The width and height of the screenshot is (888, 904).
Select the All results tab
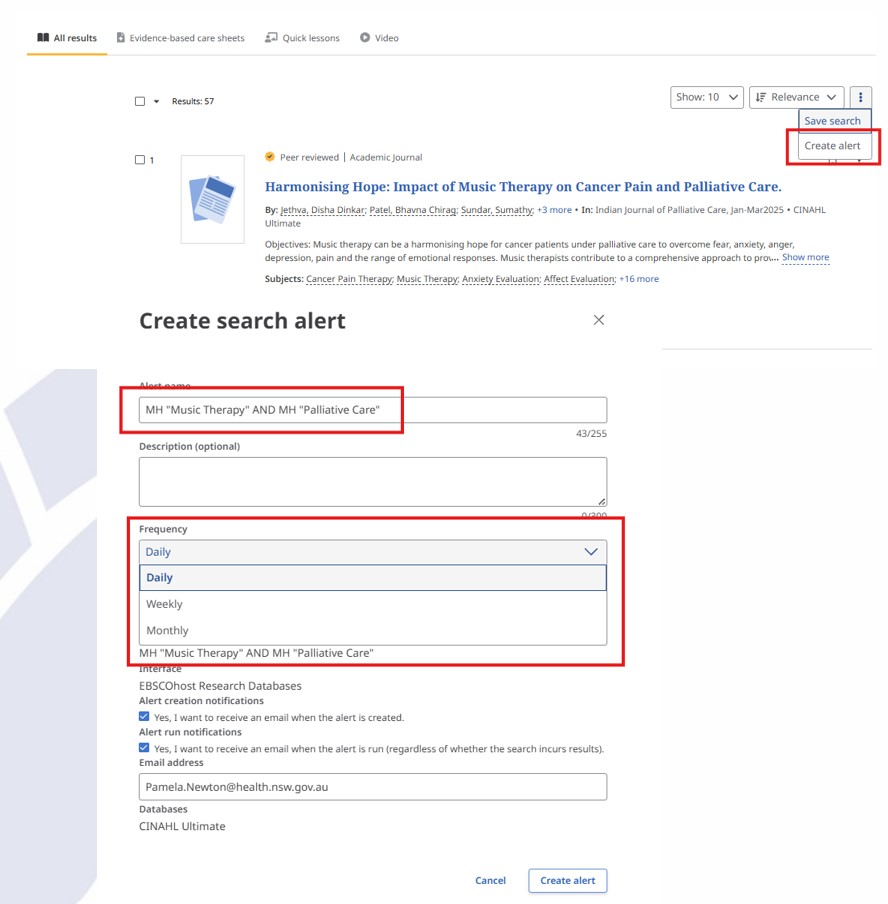pos(67,38)
